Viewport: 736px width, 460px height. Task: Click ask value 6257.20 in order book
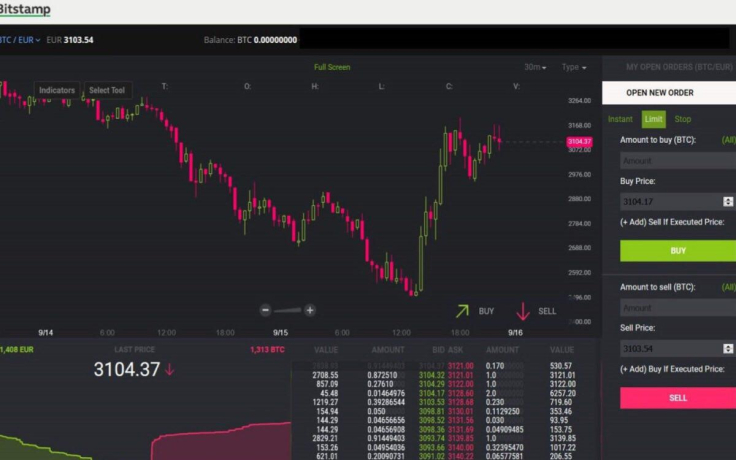coord(562,393)
